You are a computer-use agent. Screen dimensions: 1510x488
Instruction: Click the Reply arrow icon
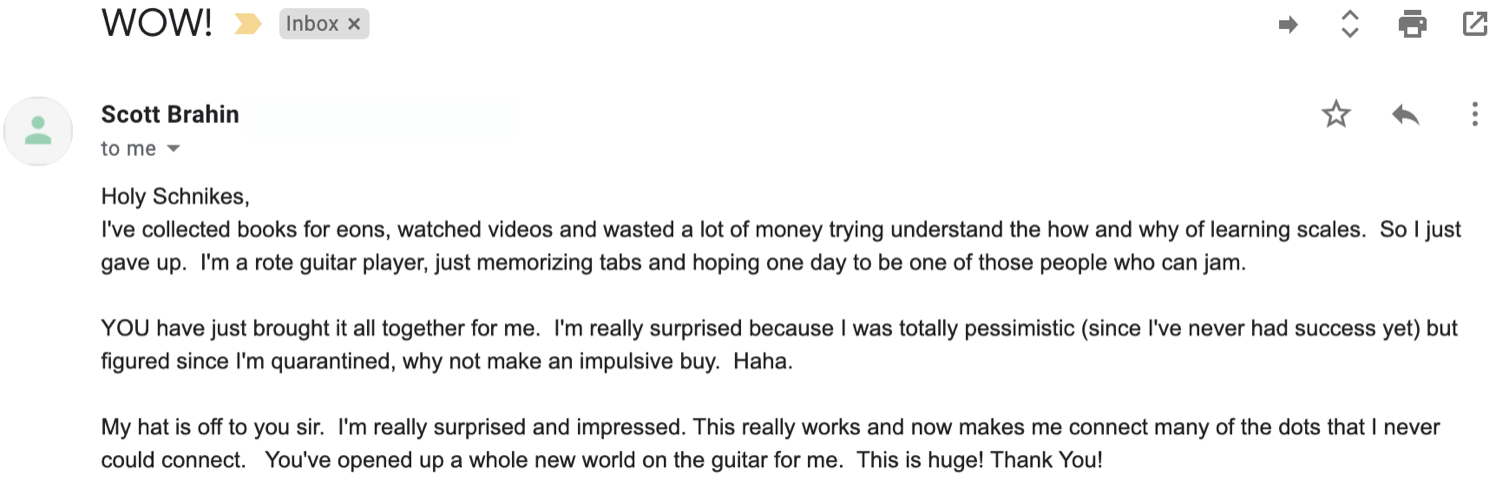[1406, 115]
